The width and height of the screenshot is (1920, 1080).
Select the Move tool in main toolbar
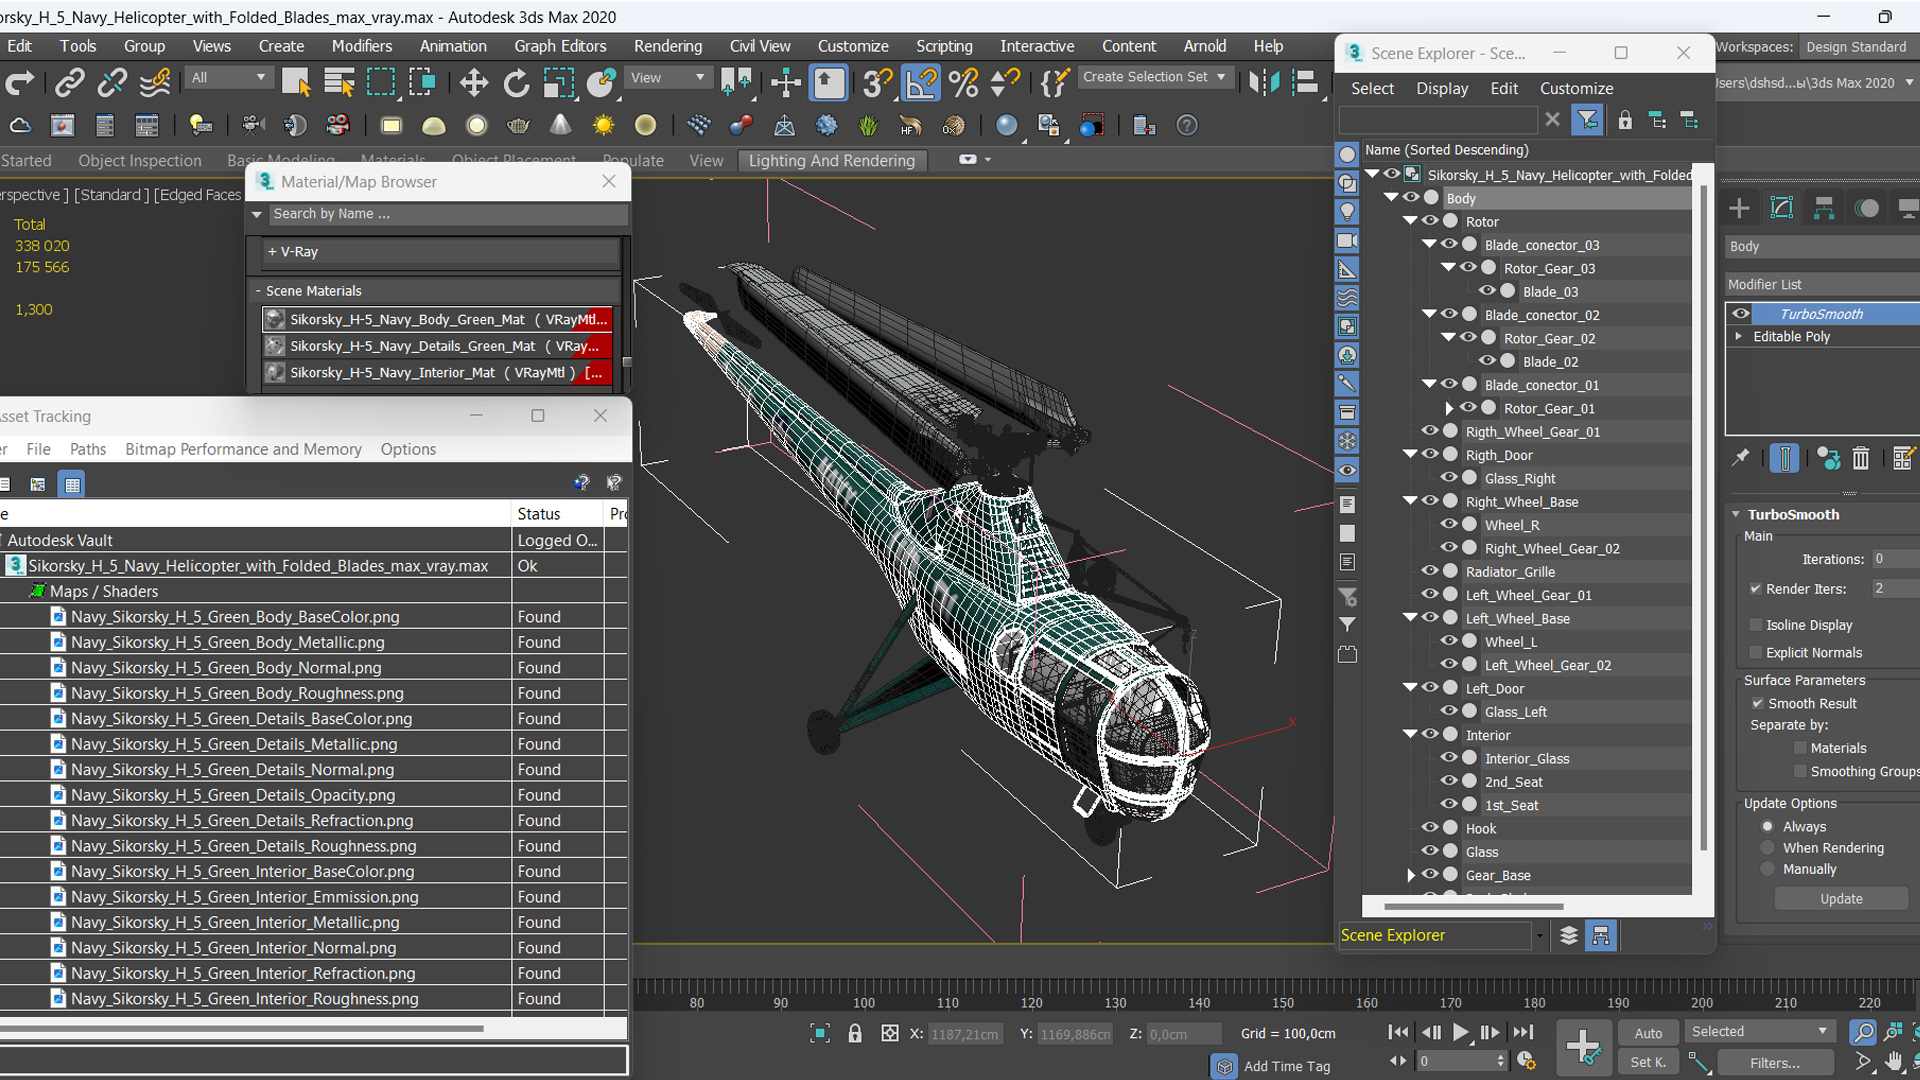coord(473,83)
